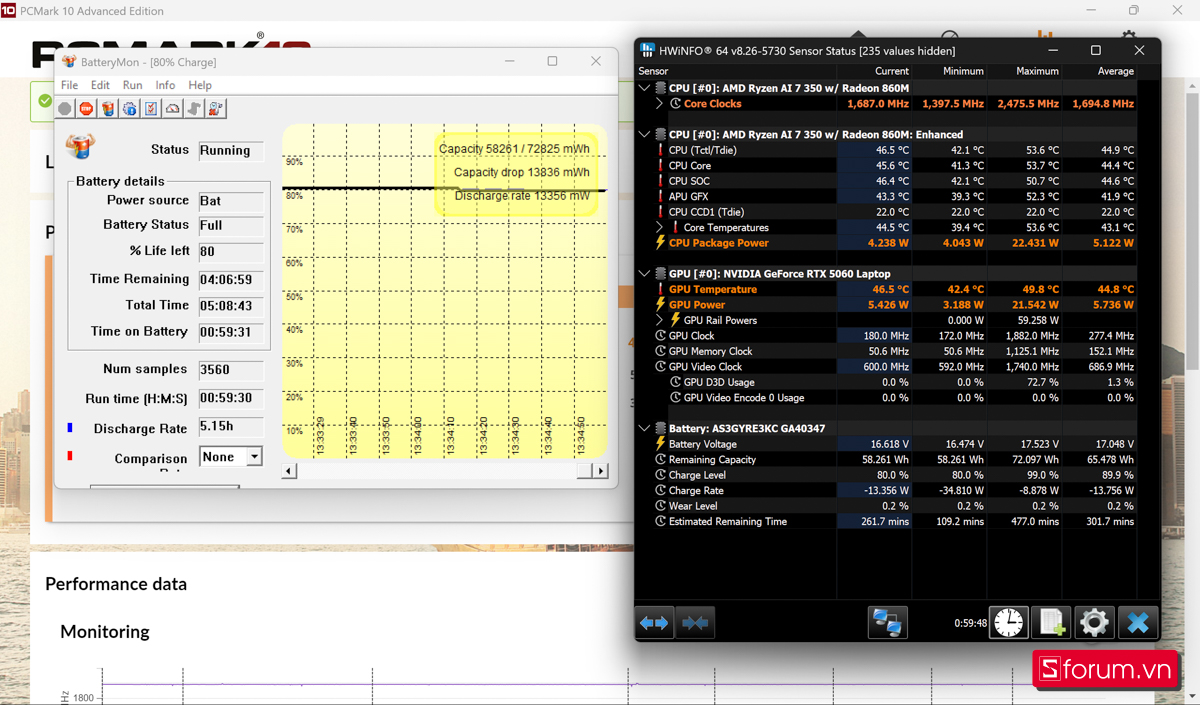Select the Battery Voltage row
Image resolution: width=1200 pixels, height=705 pixels.
click(897, 444)
